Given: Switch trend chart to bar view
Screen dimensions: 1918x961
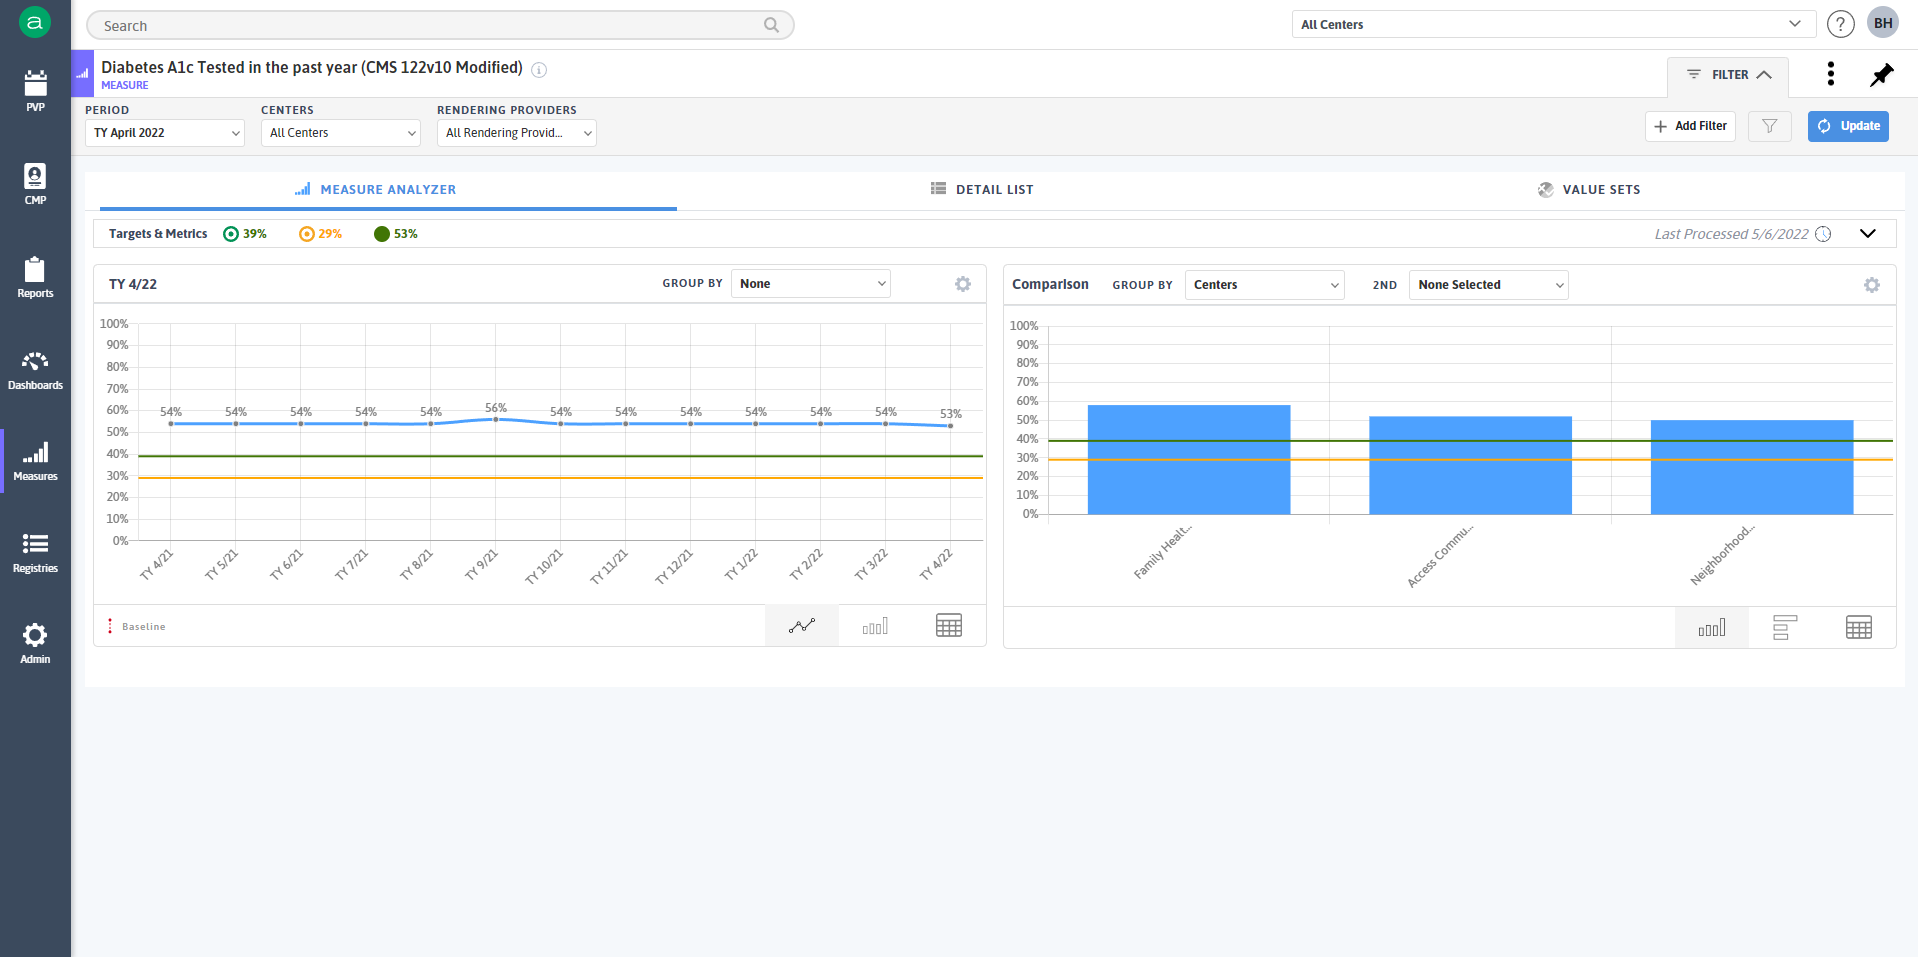Looking at the screenshot, I should [875, 626].
